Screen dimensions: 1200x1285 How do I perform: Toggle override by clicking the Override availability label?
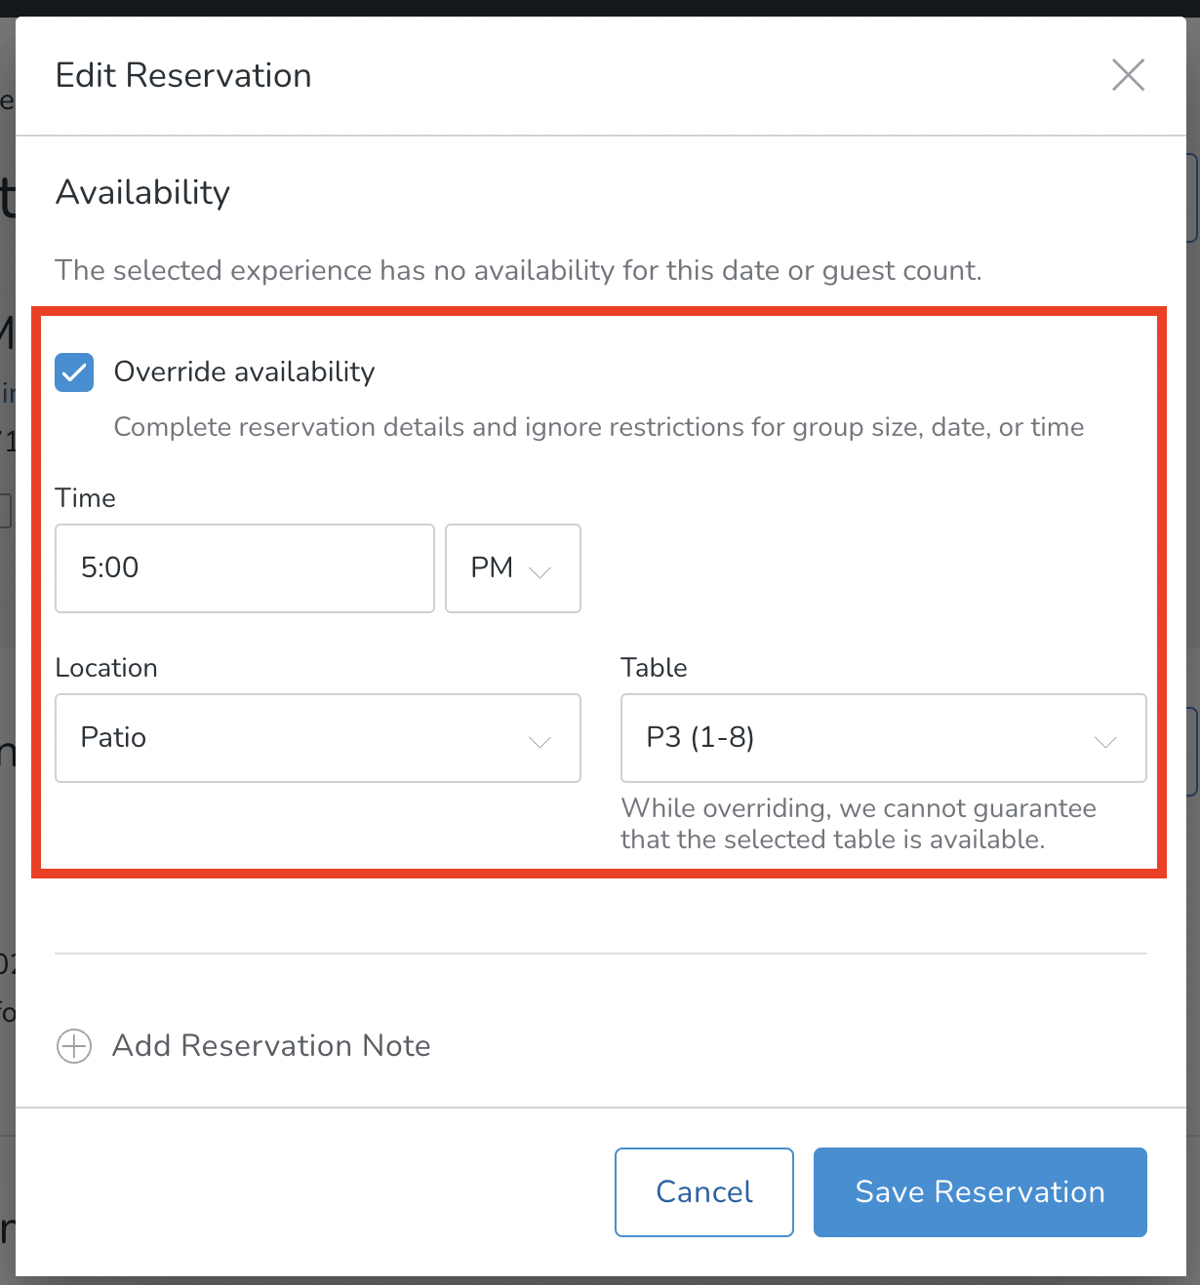[x=244, y=371]
